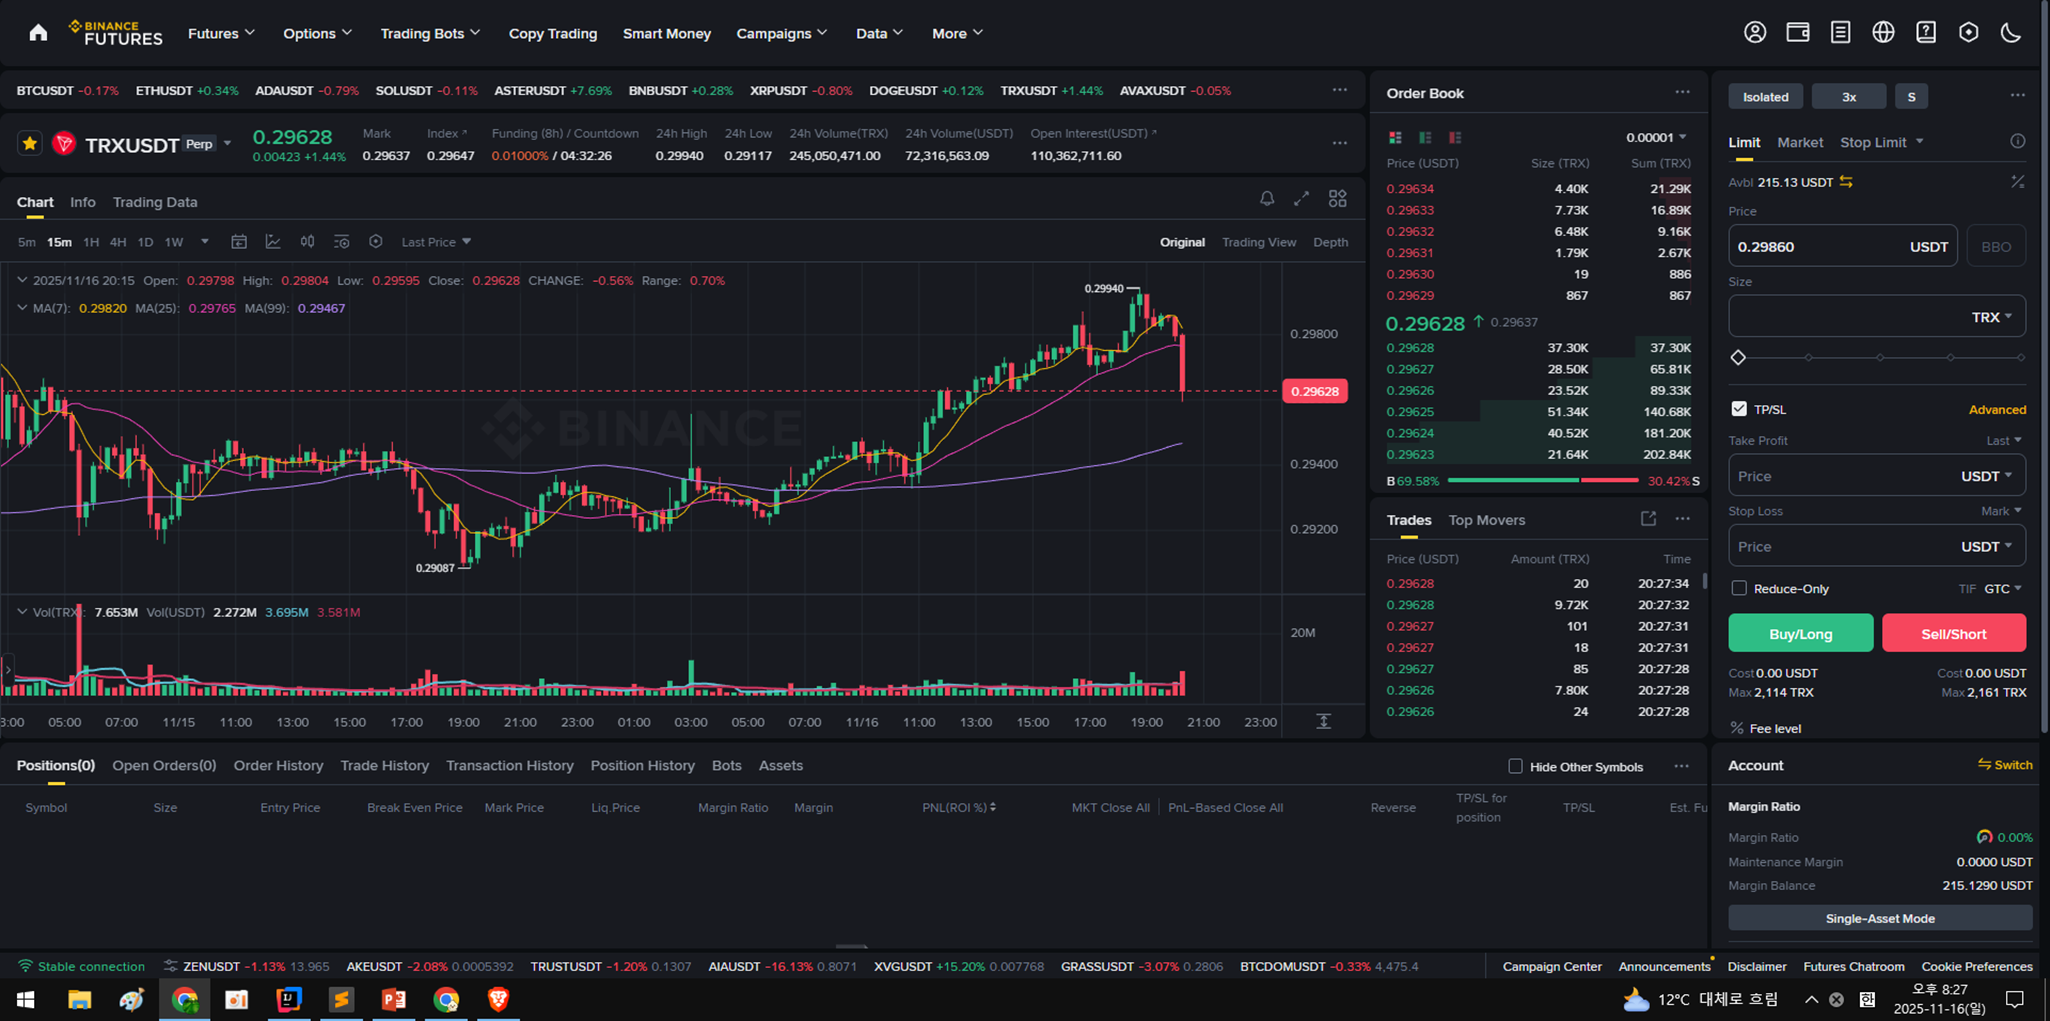Open the Advanced TP/SL link

coord(1997,409)
